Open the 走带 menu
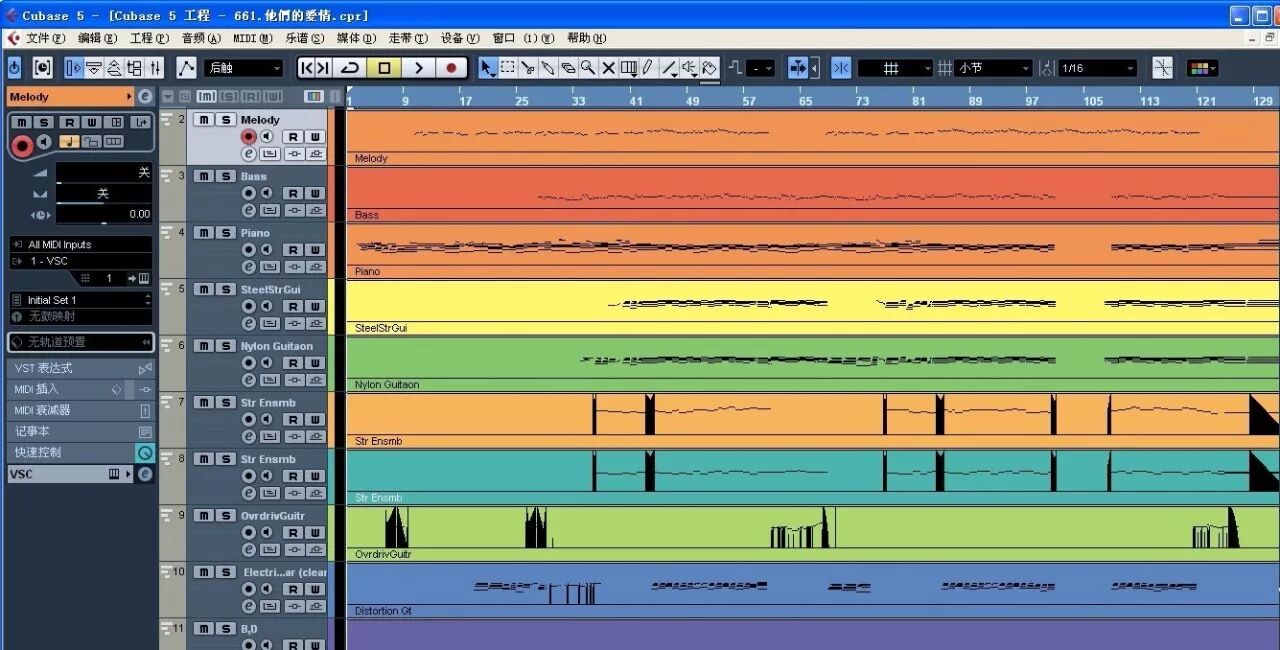This screenshot has width=1280, height=650. click(x=407, y=38)
